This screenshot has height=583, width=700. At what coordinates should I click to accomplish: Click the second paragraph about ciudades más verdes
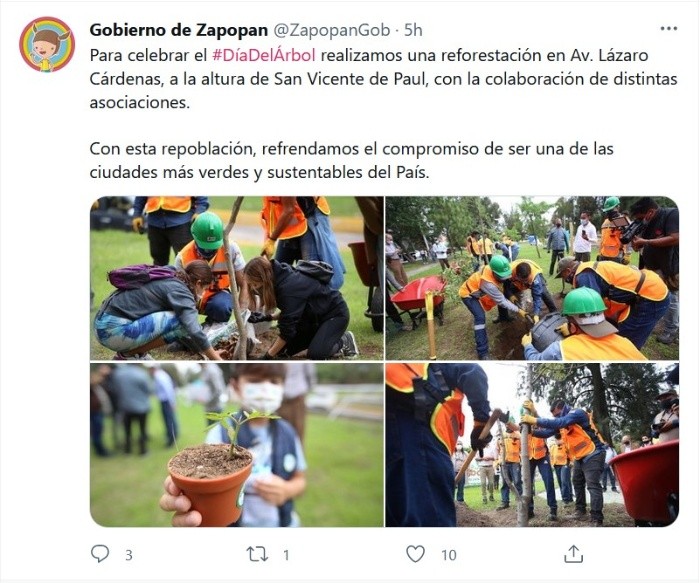coord(351,160)
